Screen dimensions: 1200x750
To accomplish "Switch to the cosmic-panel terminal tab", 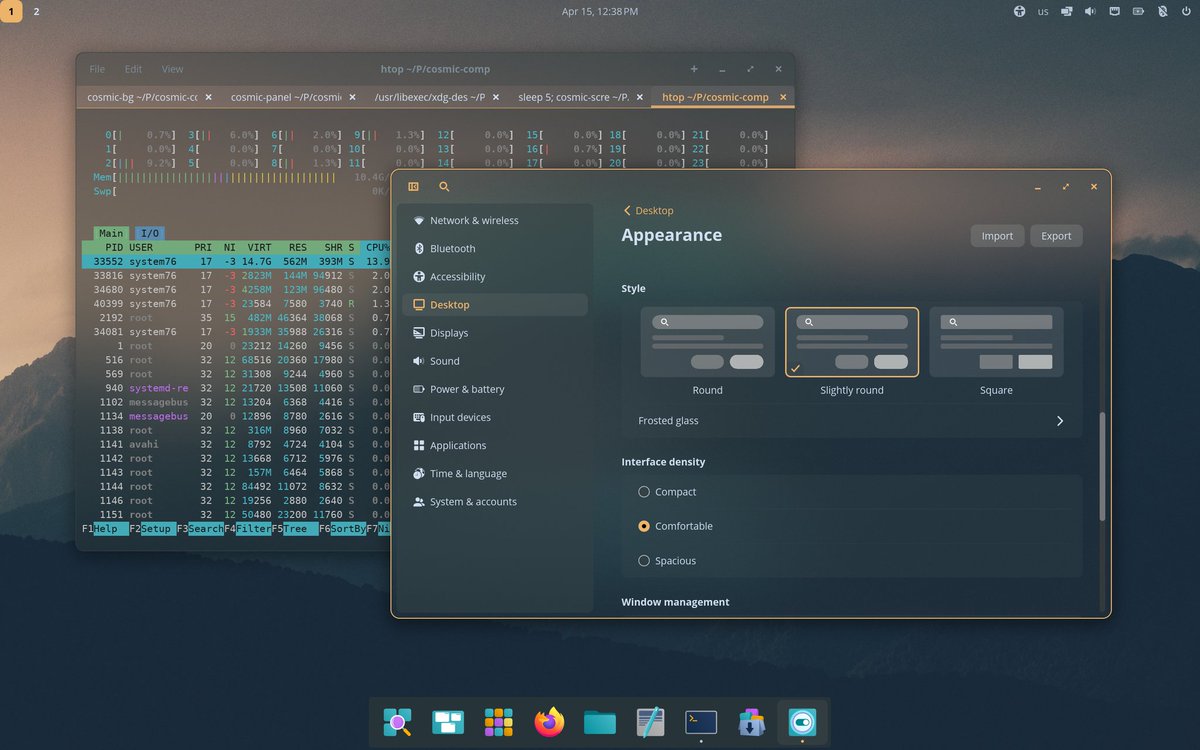I will click(x=286, y=97).
